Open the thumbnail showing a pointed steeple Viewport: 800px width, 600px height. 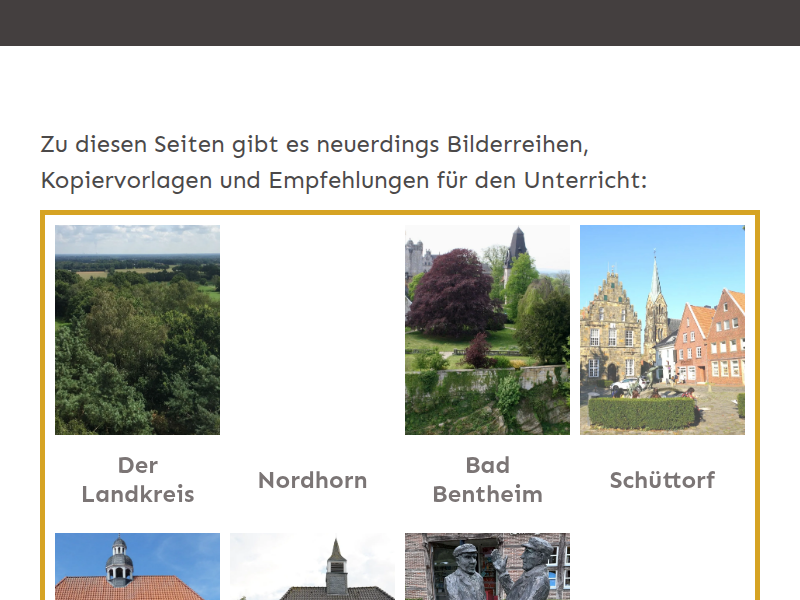[312, 567]
